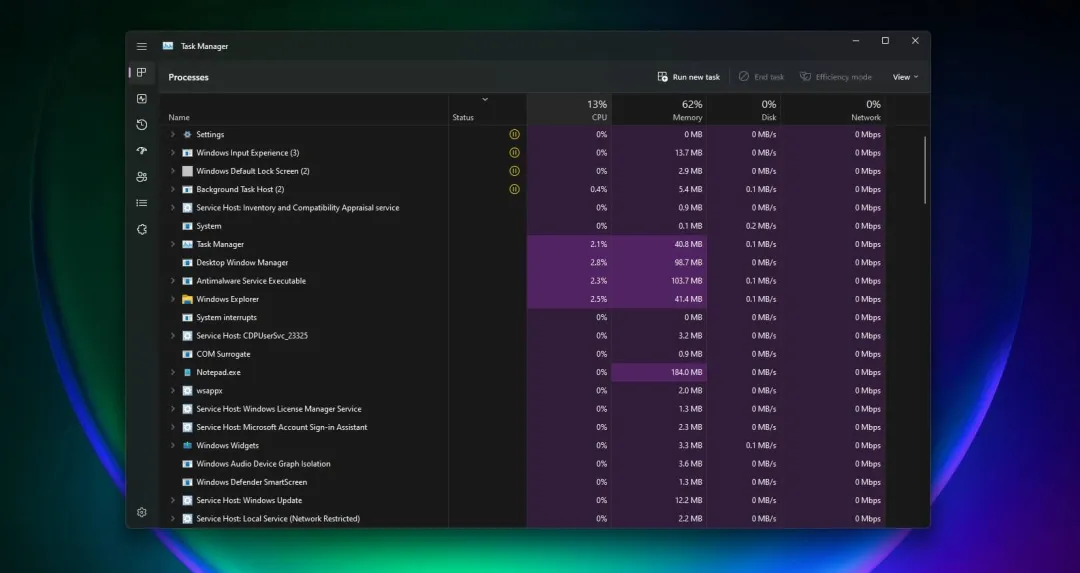This screenshot has height=573, width=1080.
Task: Open the App history sidebar icon
Action: 141,125
